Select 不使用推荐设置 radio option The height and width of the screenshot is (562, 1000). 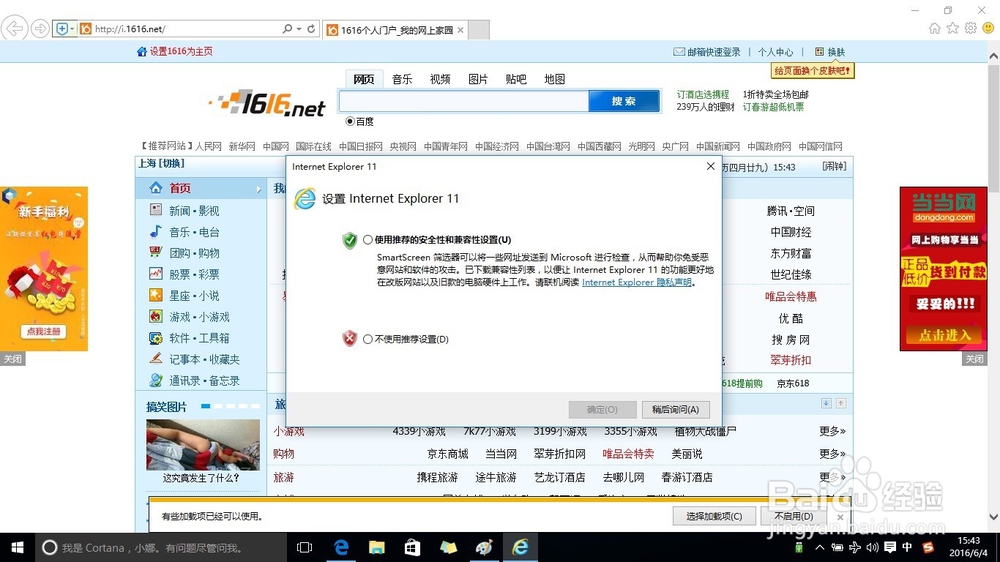click(x=368, y=339)
